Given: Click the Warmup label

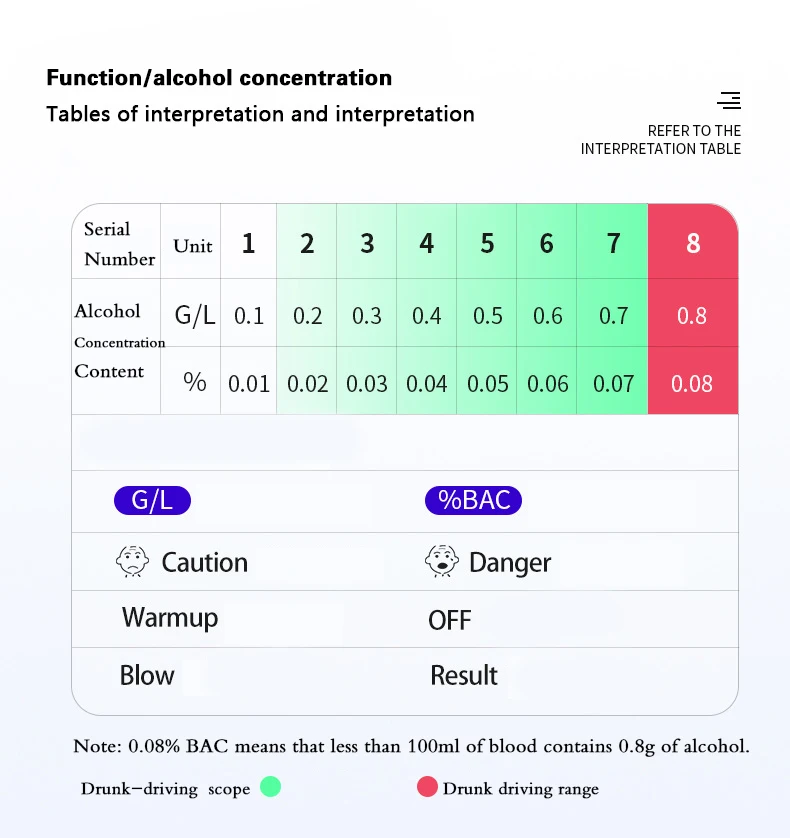Looking at the screenshot, I should [170, 618].
